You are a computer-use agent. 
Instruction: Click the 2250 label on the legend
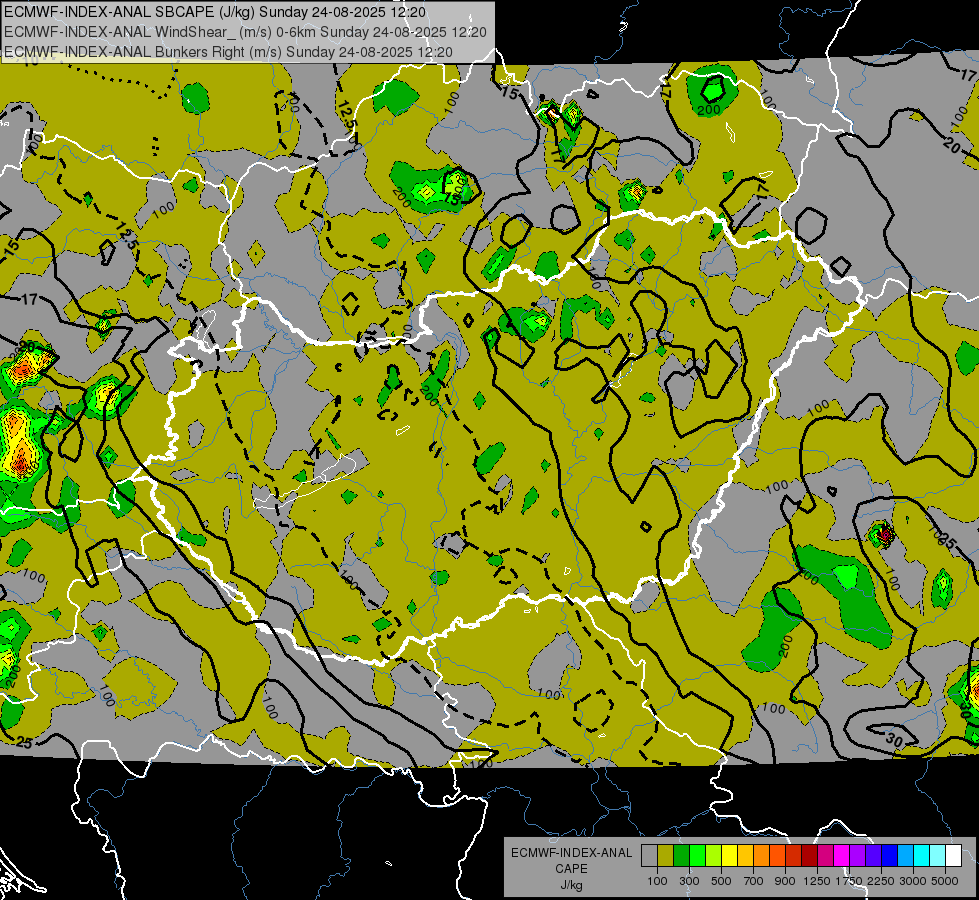[x=882, y=881]
